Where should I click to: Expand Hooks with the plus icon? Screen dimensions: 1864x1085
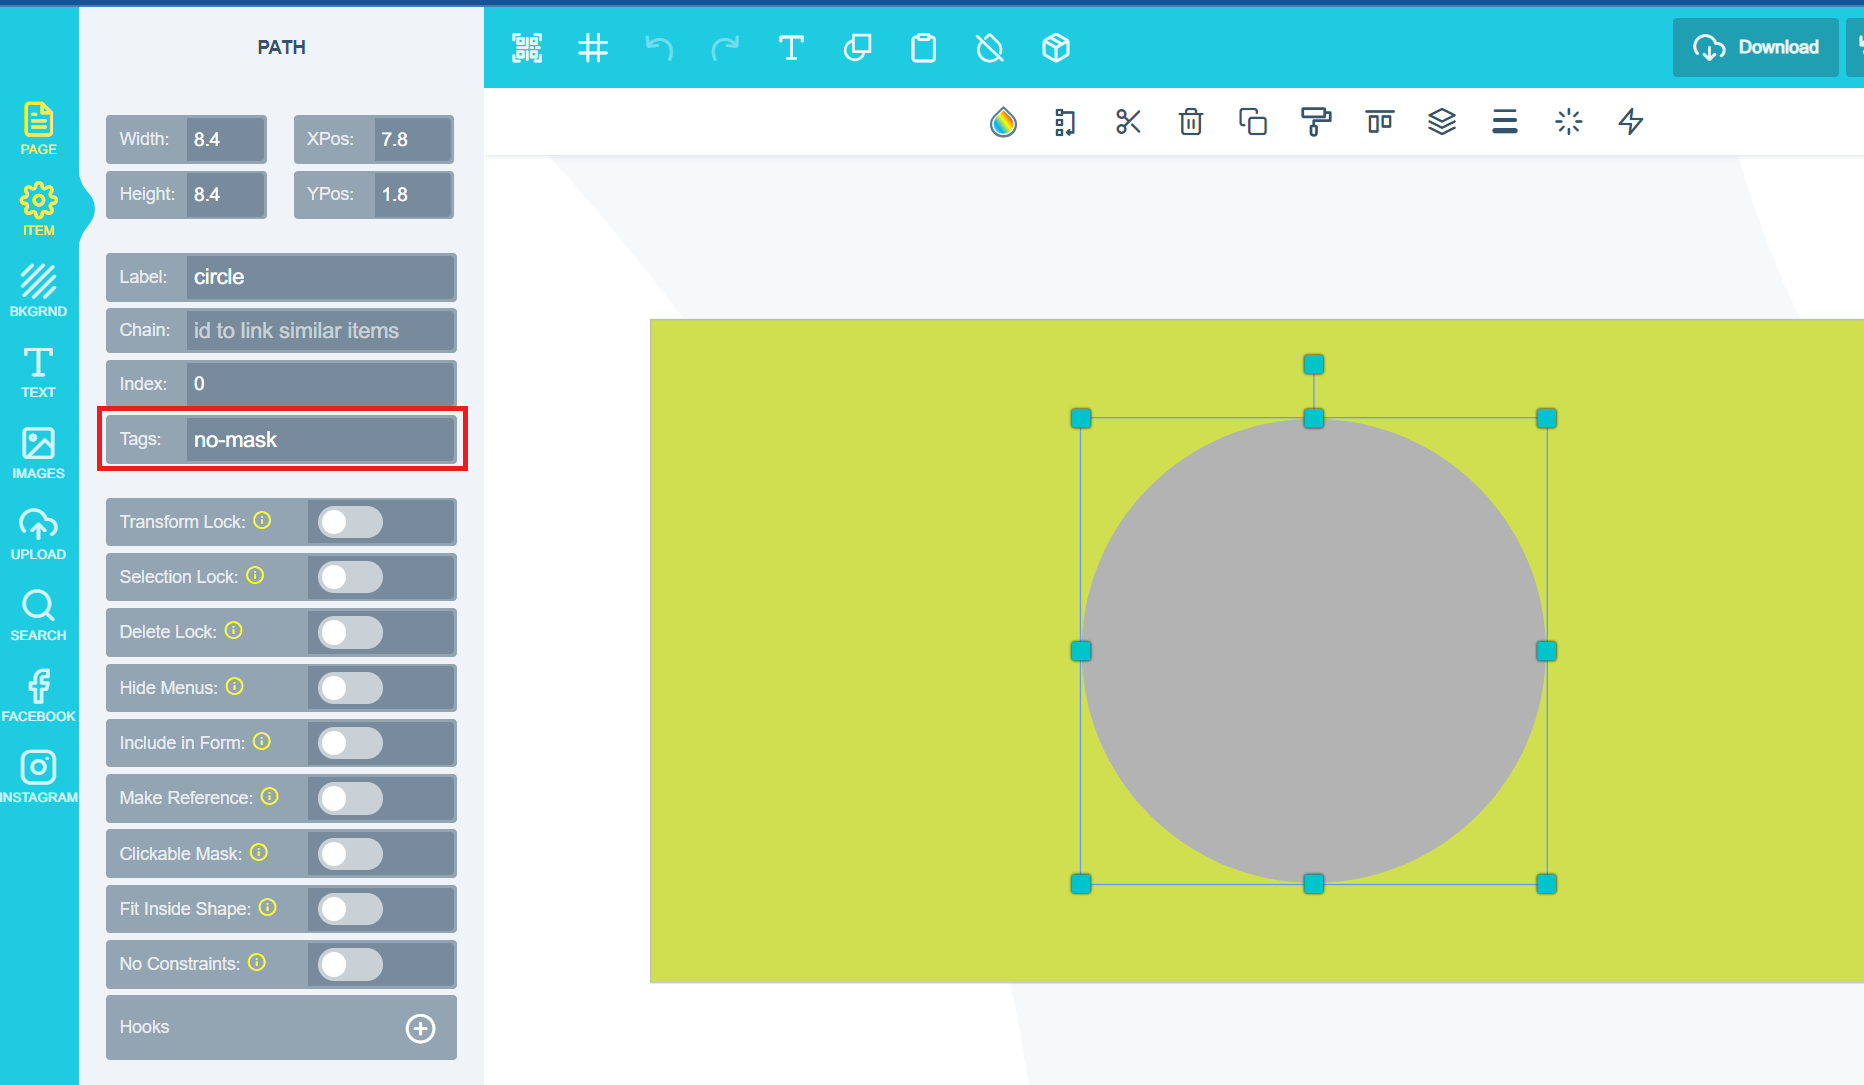click(x=421, y=1028)
